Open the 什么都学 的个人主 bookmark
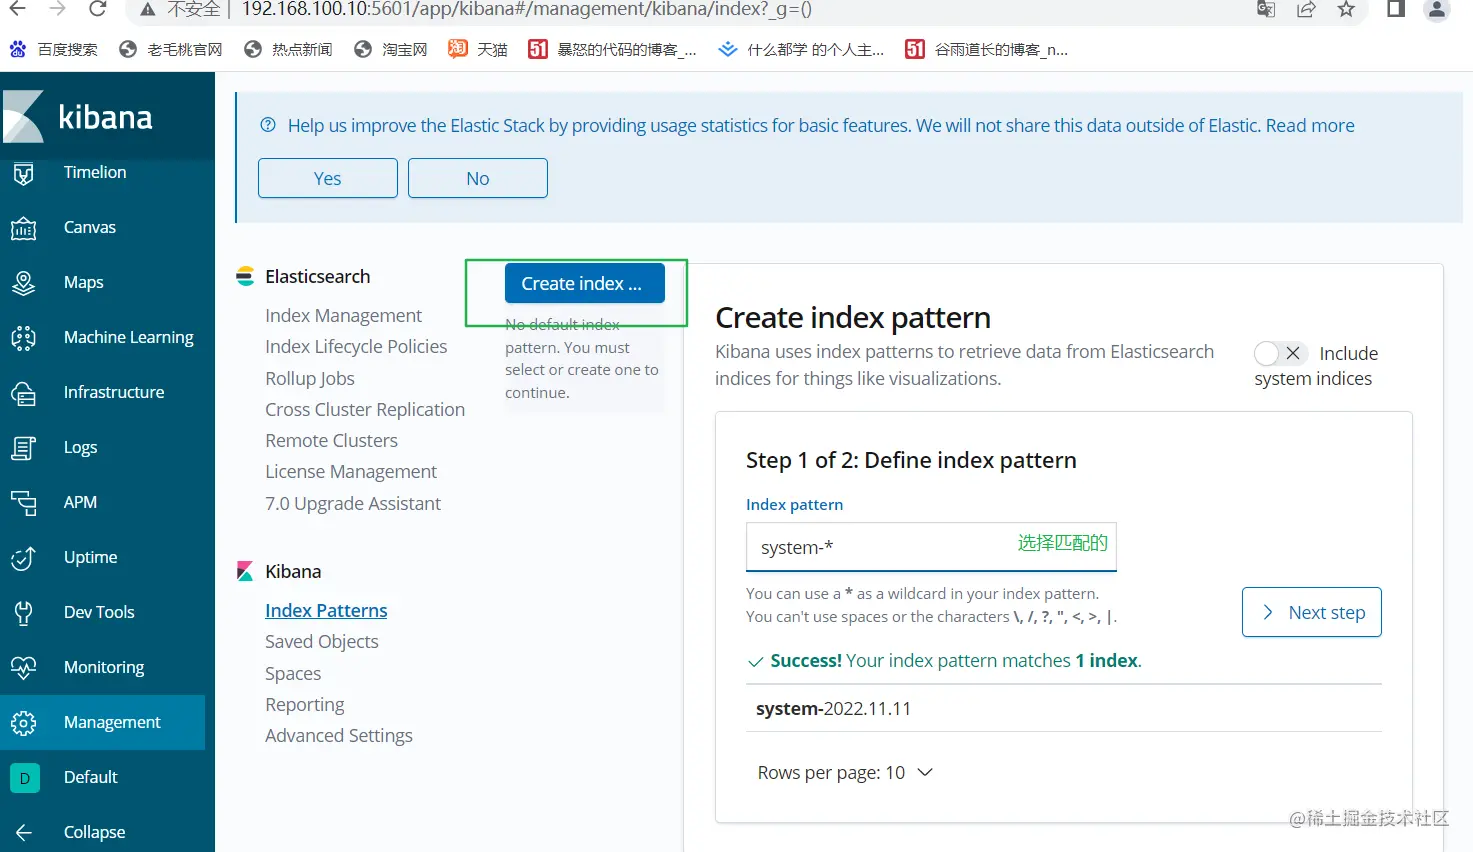Screen dimensions: 1473x852 801,49
